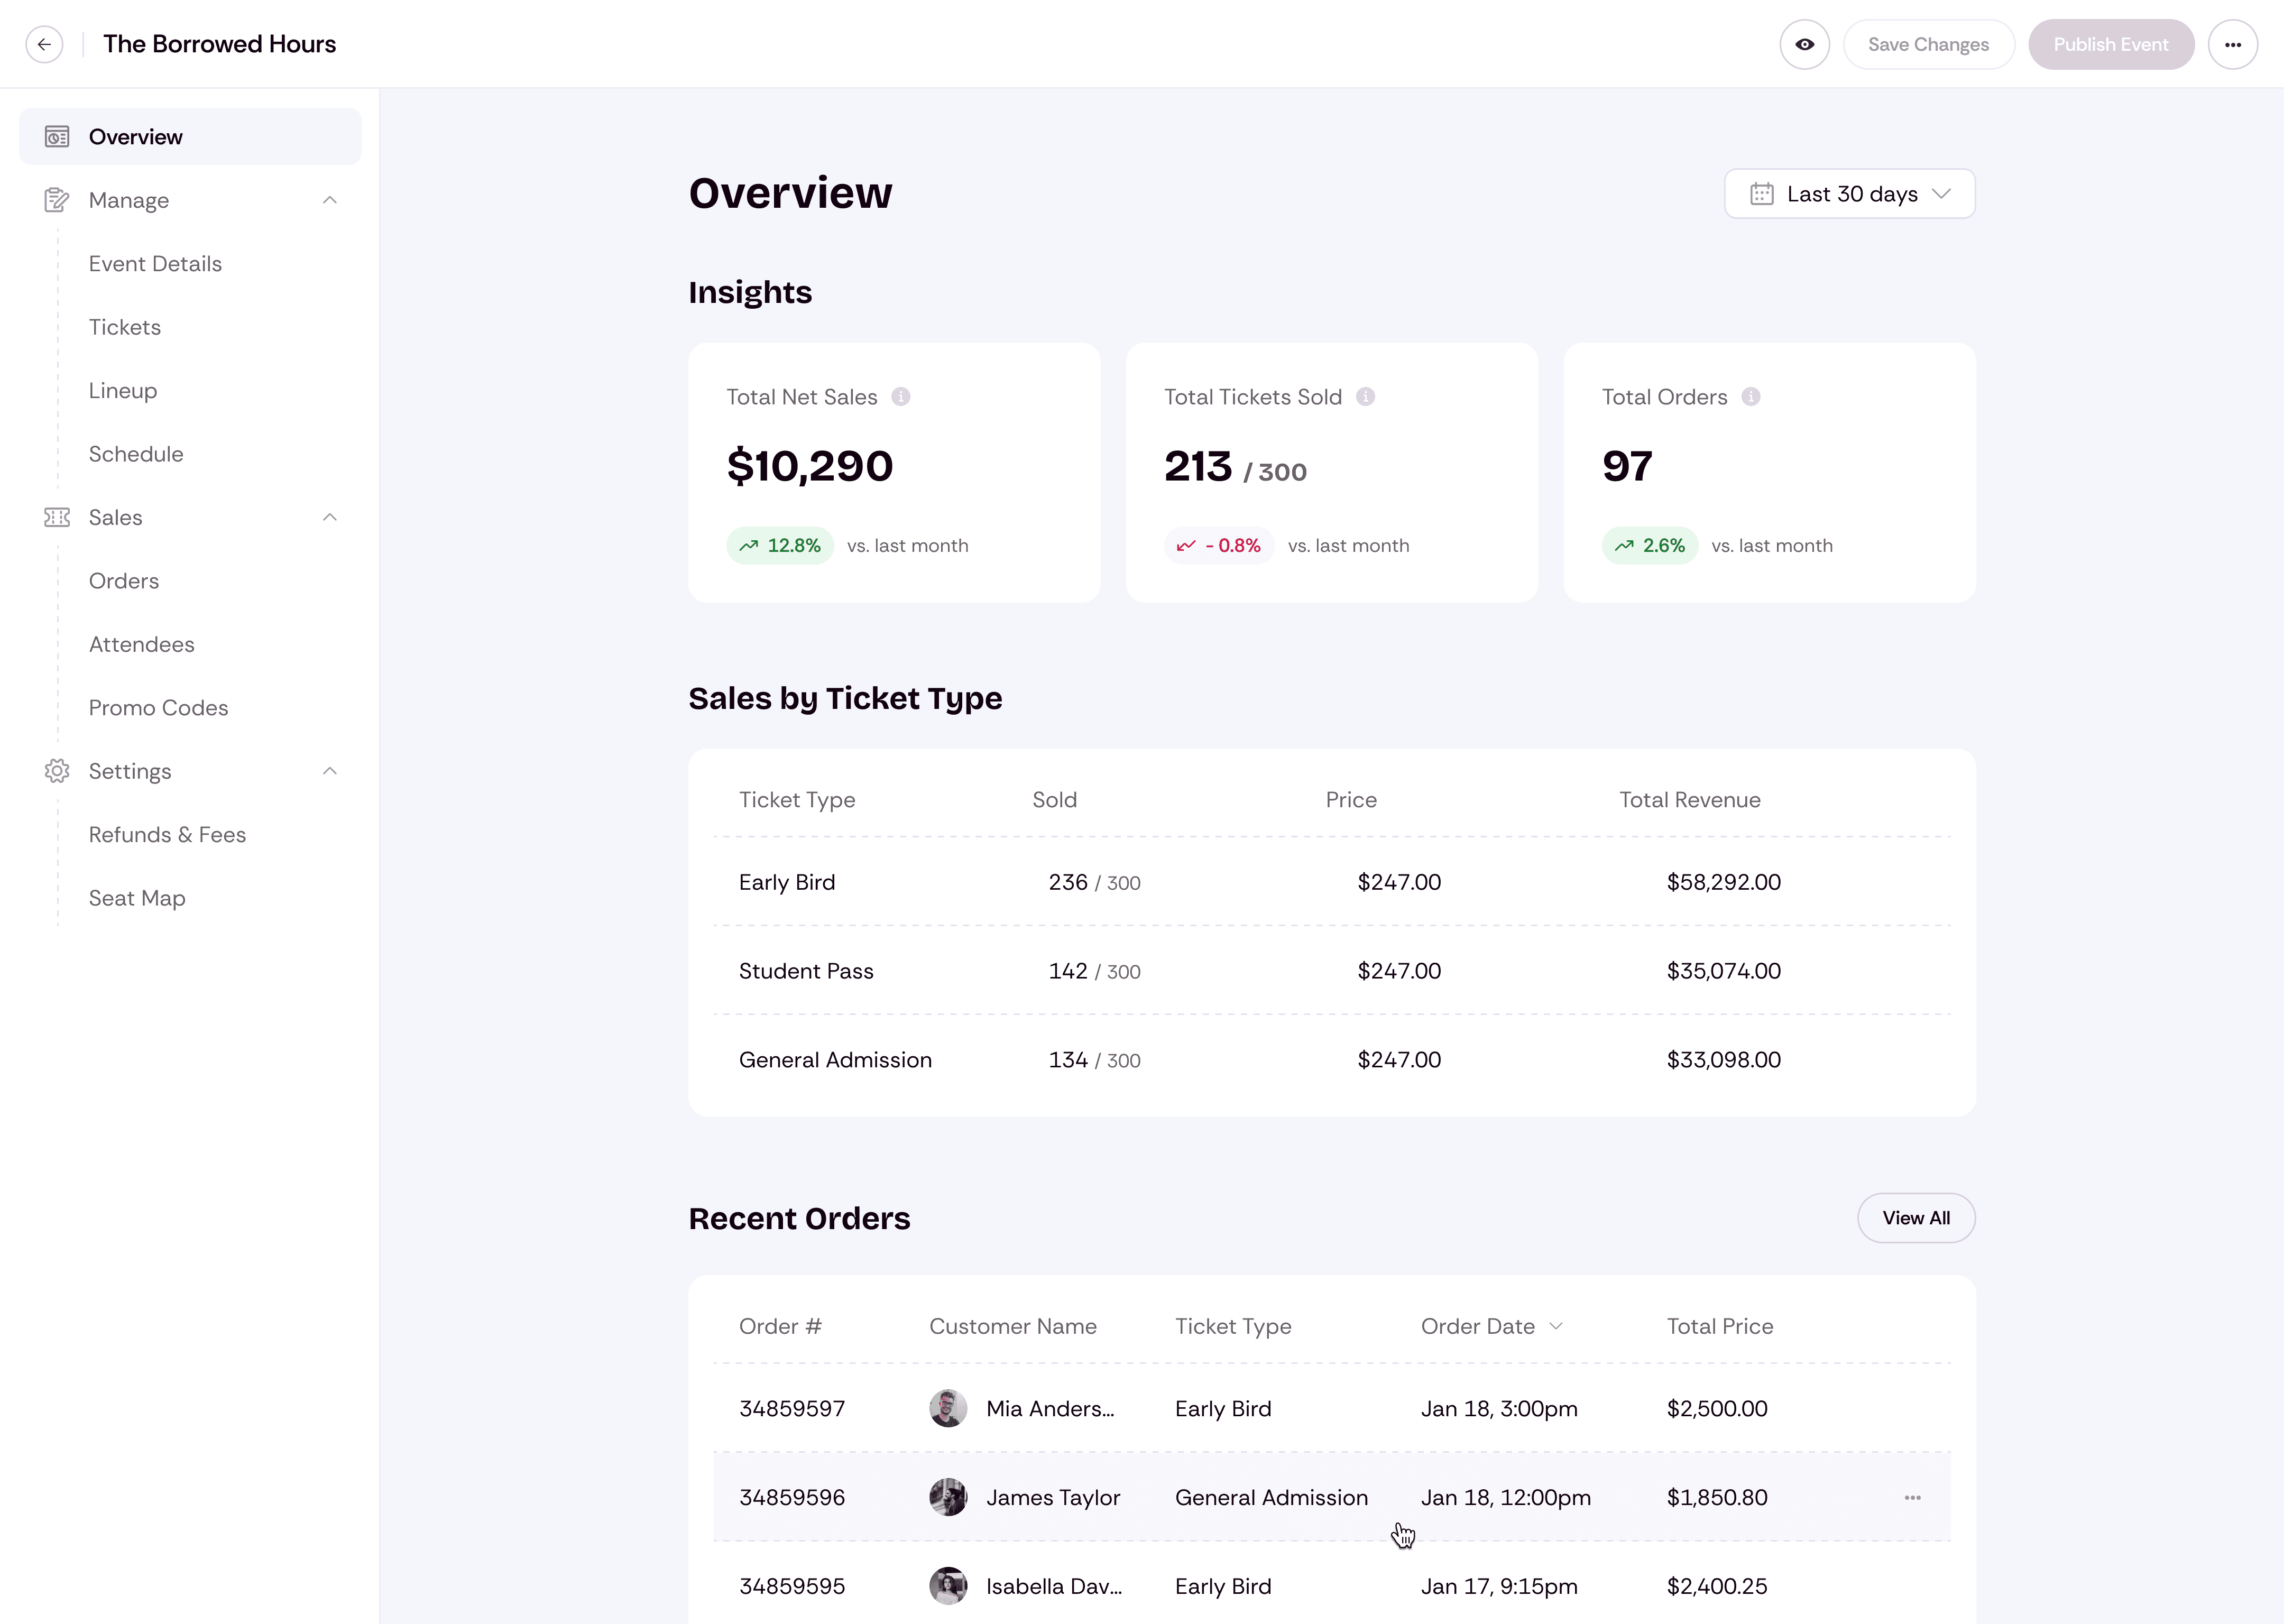
Task: Sort by Order Date column chevron
Action: (1556, 1326)
